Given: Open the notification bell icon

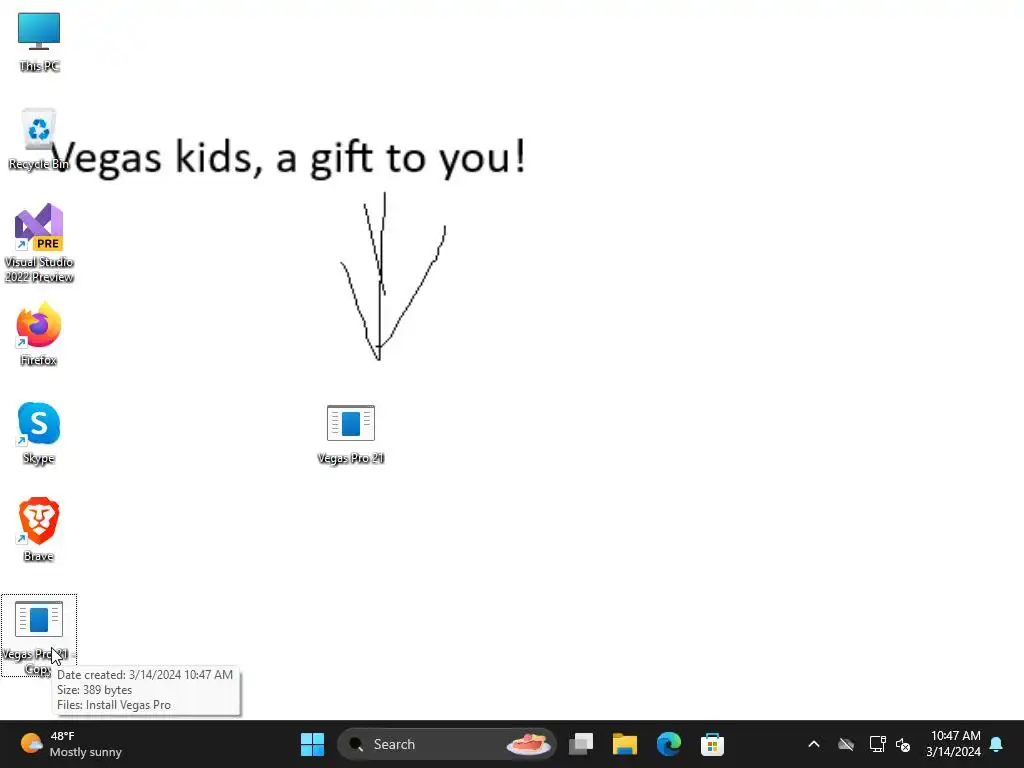Looking at the screenshot, I should (997, 744).
